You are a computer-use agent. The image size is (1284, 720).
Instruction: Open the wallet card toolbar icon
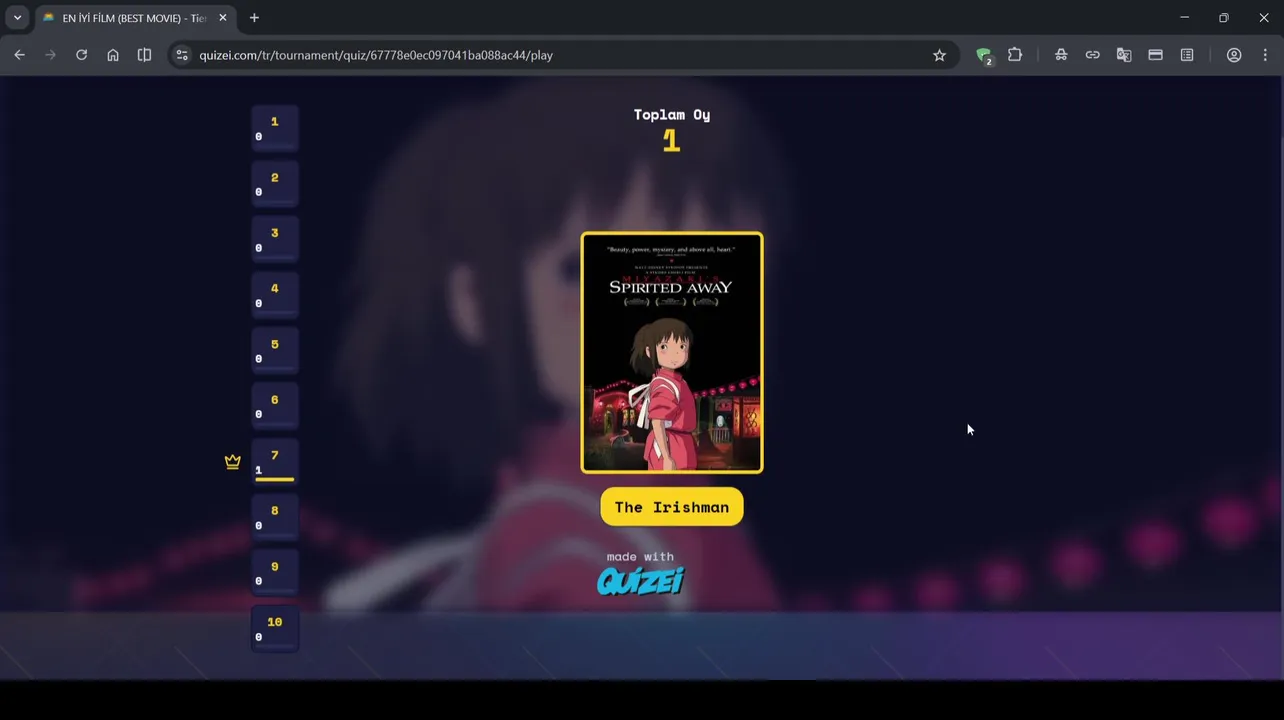click(x=1155, y=55)
